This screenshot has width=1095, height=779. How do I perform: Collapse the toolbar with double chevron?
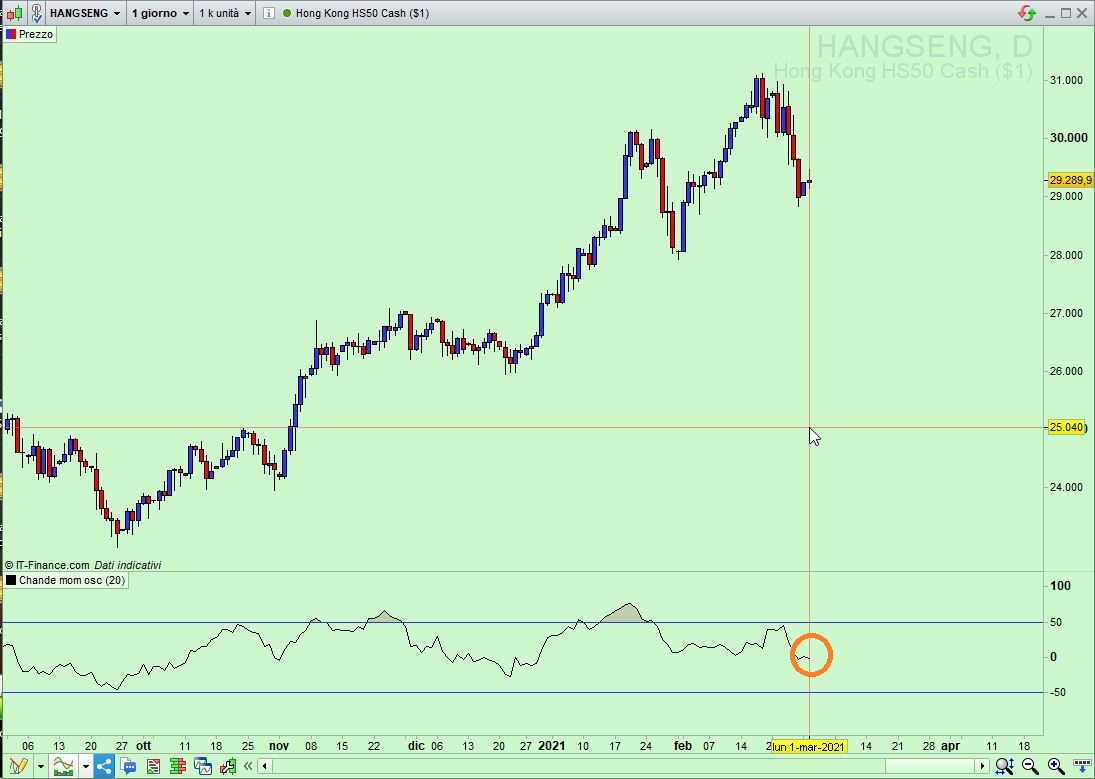[x=248, y=766]
